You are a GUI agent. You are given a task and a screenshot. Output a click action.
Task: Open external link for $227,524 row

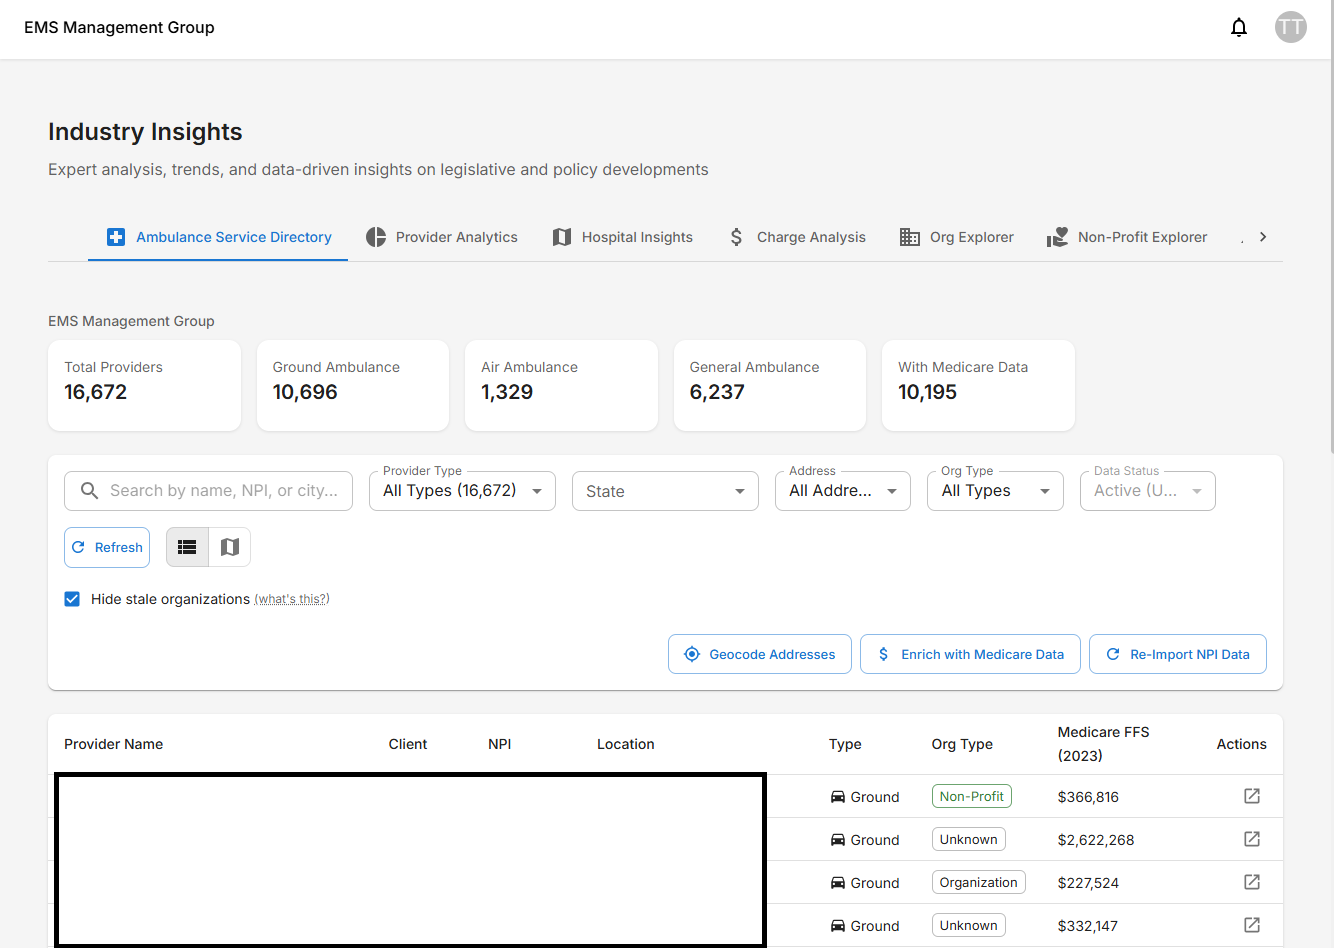click(x=1252, y=882)
